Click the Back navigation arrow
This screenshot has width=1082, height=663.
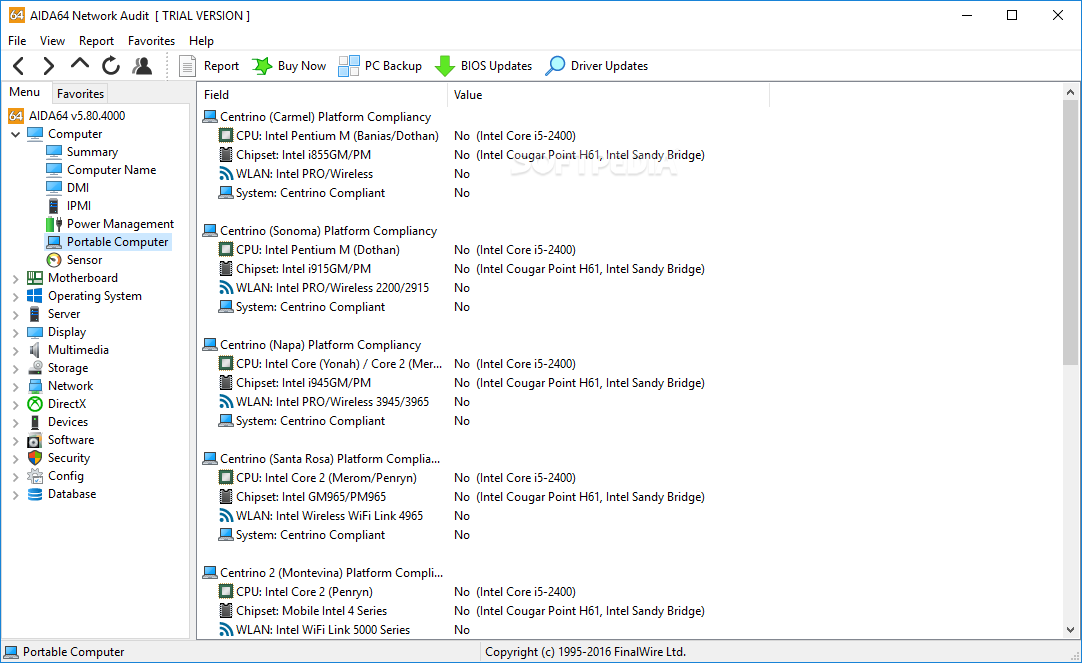click(x=19, y=66)
